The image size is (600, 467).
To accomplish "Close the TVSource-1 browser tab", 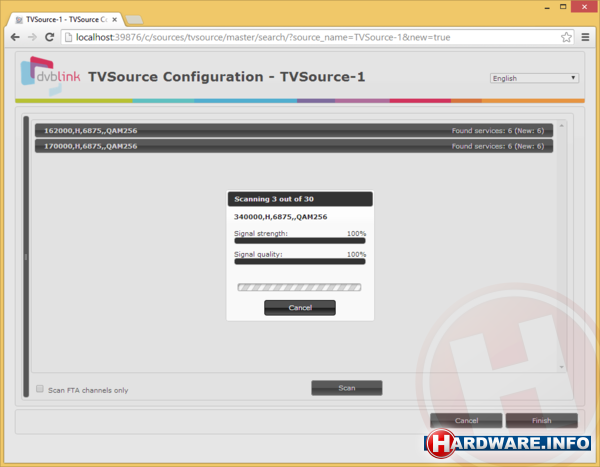I will (x=115, y=18).
